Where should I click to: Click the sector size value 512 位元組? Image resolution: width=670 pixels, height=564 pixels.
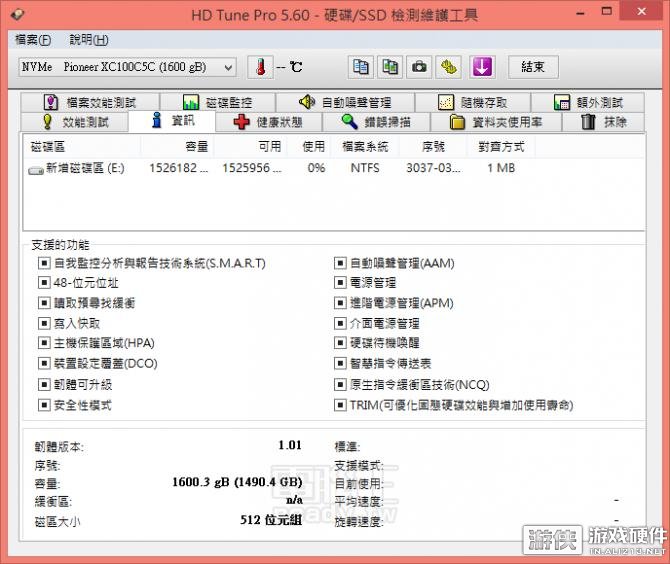coord(271,520)
